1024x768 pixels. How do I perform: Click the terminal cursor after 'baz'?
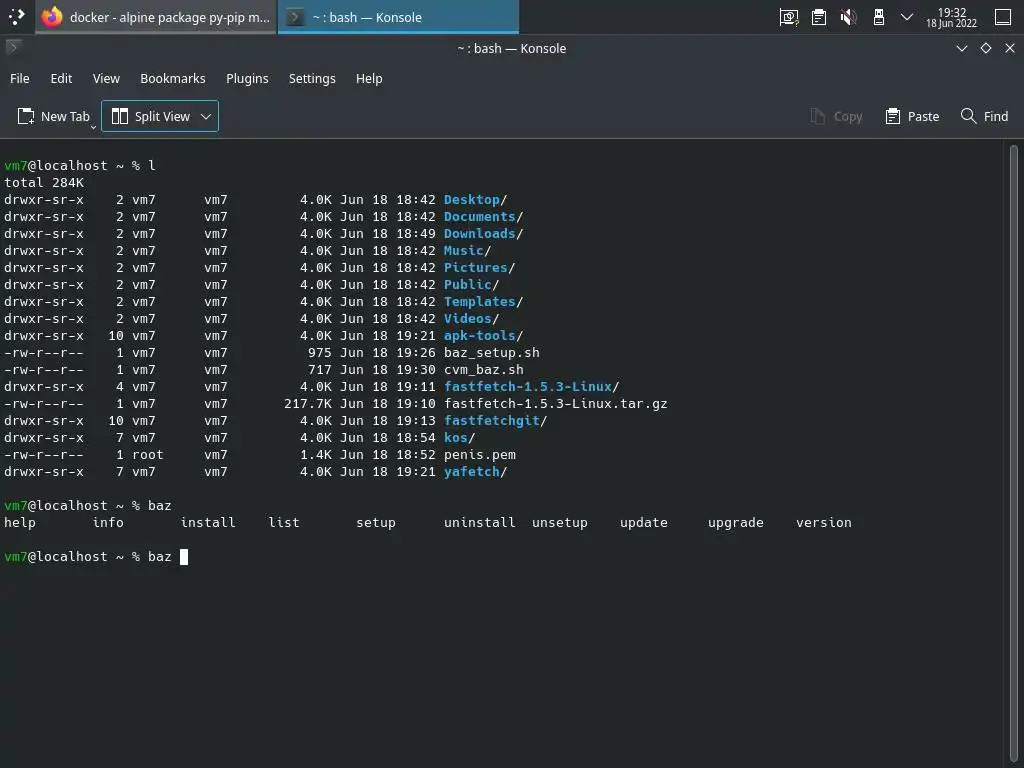click(184, 556)
